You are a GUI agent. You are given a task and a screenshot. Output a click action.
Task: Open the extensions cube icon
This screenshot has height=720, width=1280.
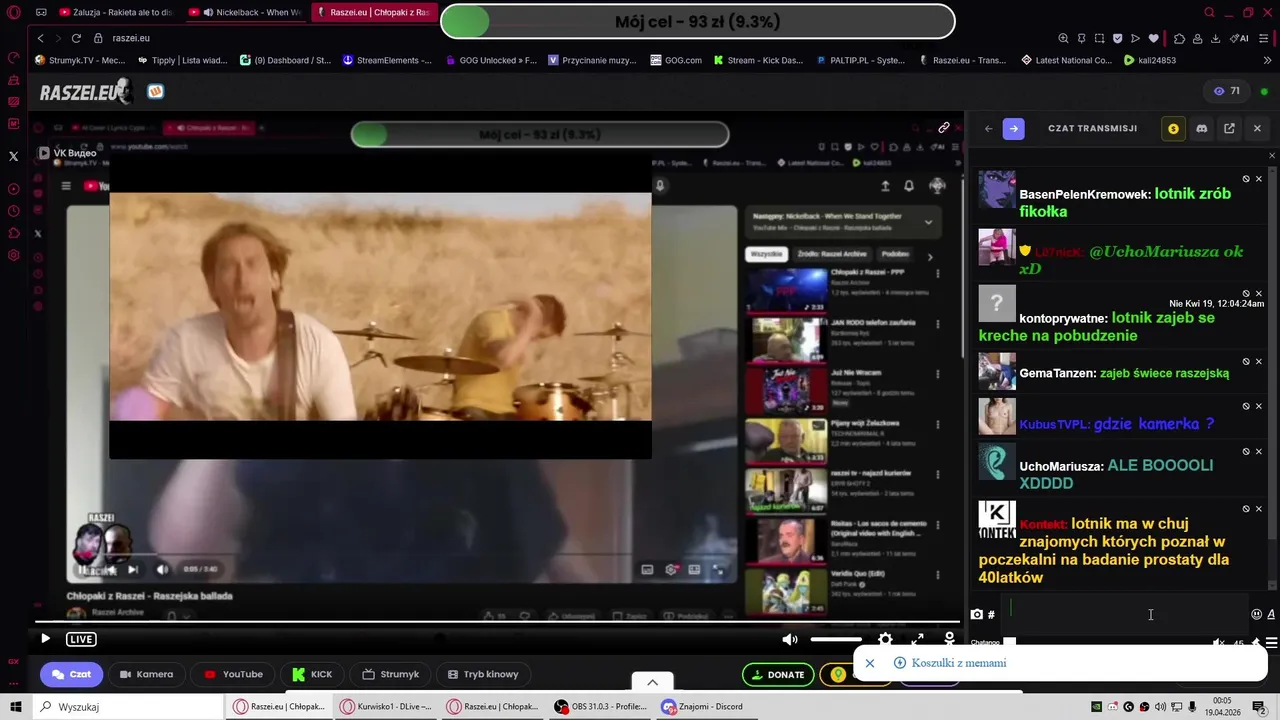point(1179,38)
